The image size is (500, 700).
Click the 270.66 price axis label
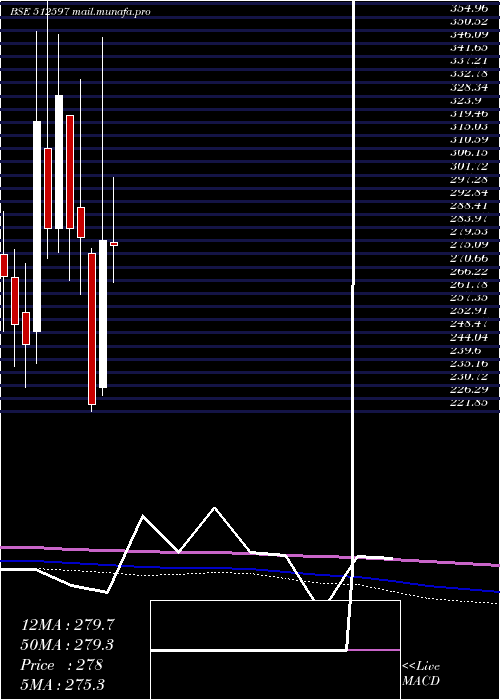coord(469,258)
